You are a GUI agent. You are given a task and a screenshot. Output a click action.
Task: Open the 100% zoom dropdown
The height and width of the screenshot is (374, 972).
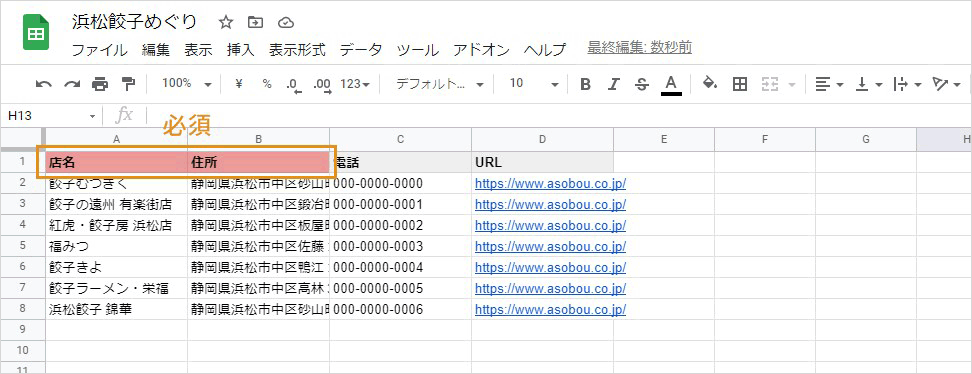pyautogui.click(x=187, y=84)
